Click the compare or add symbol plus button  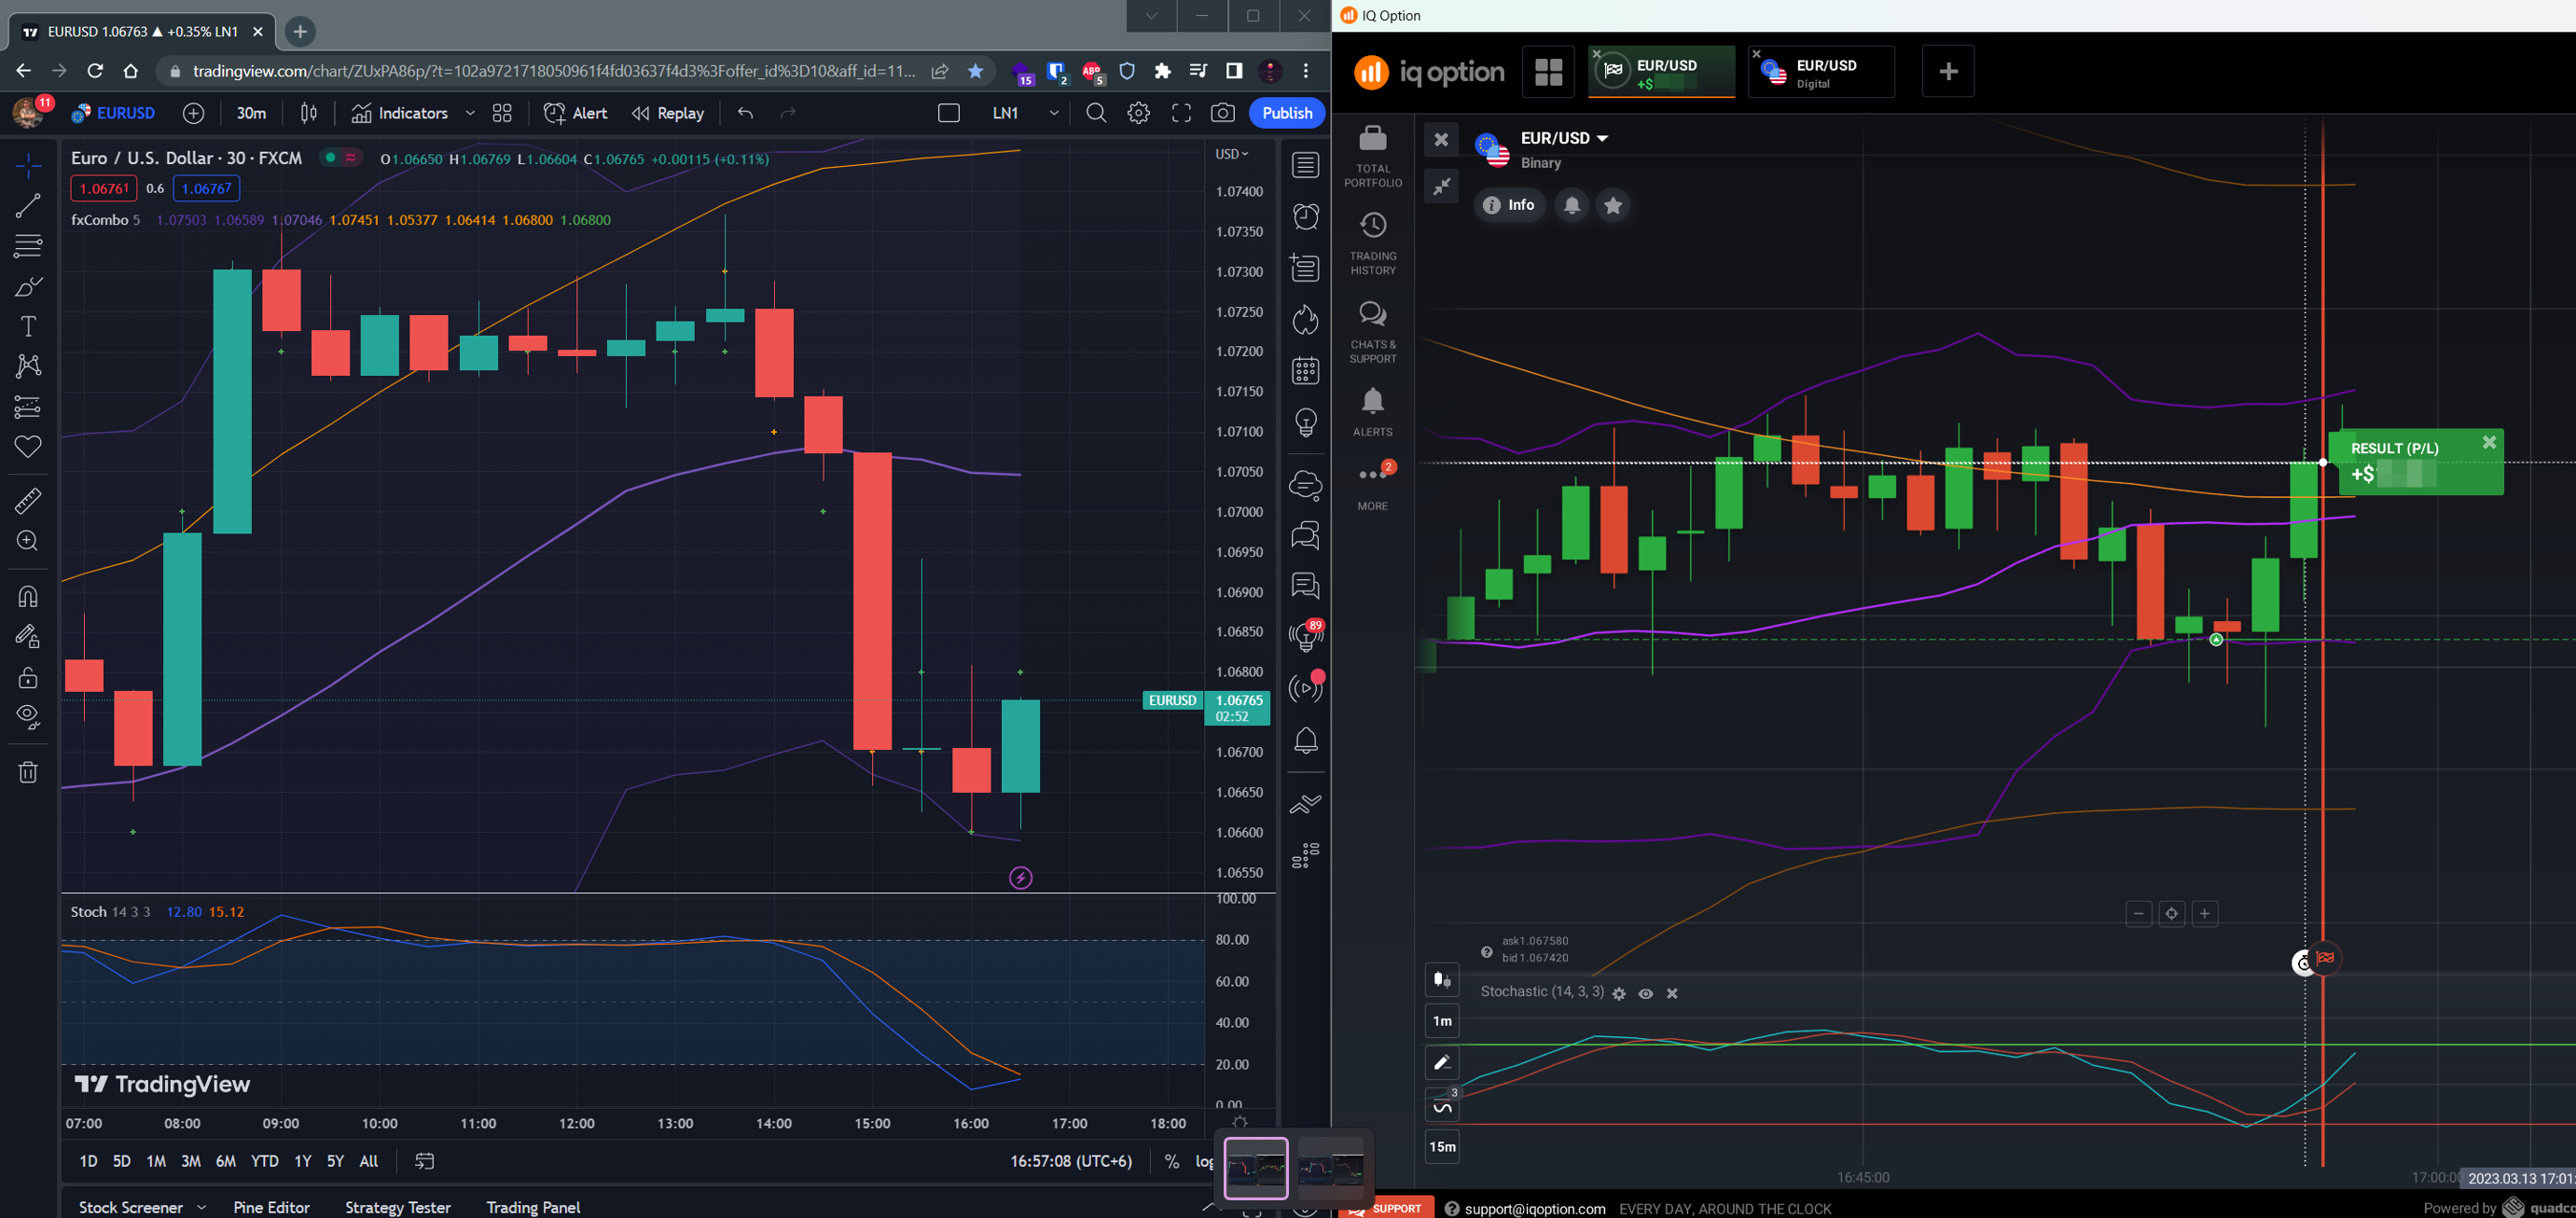click(x=194, y=113)
